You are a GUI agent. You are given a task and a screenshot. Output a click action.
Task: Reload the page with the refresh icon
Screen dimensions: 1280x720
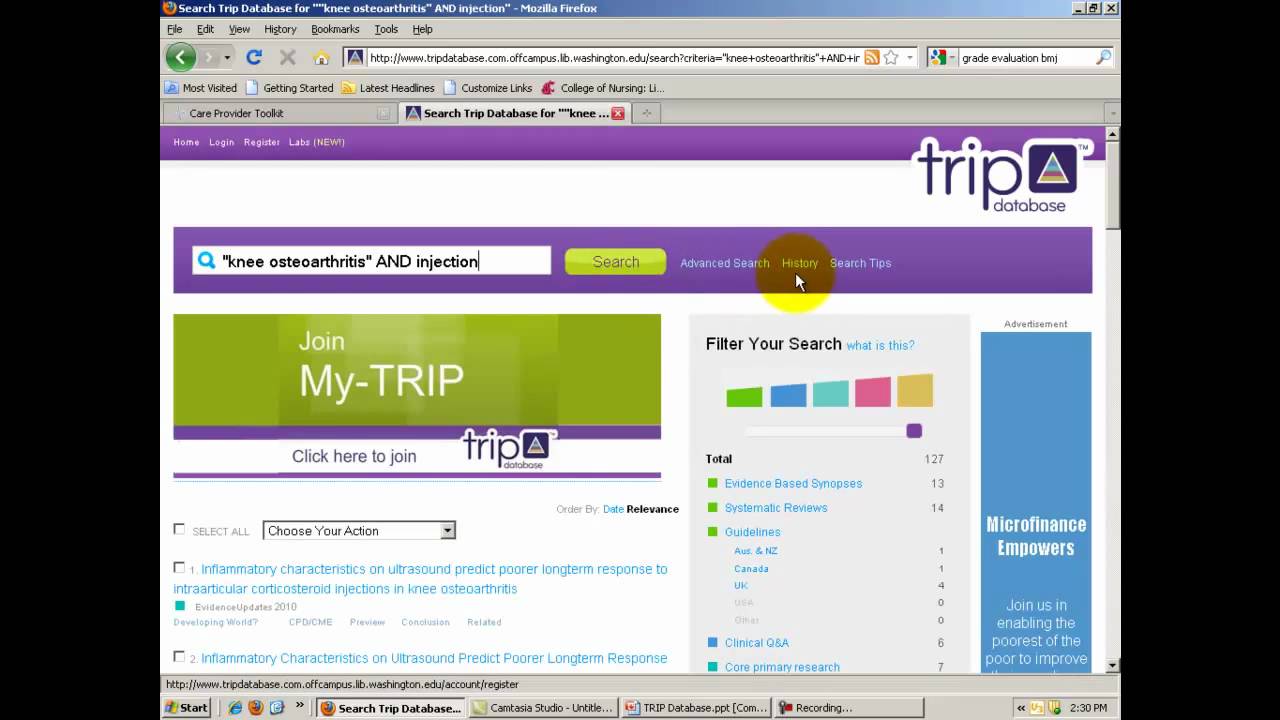coord(254,58)
